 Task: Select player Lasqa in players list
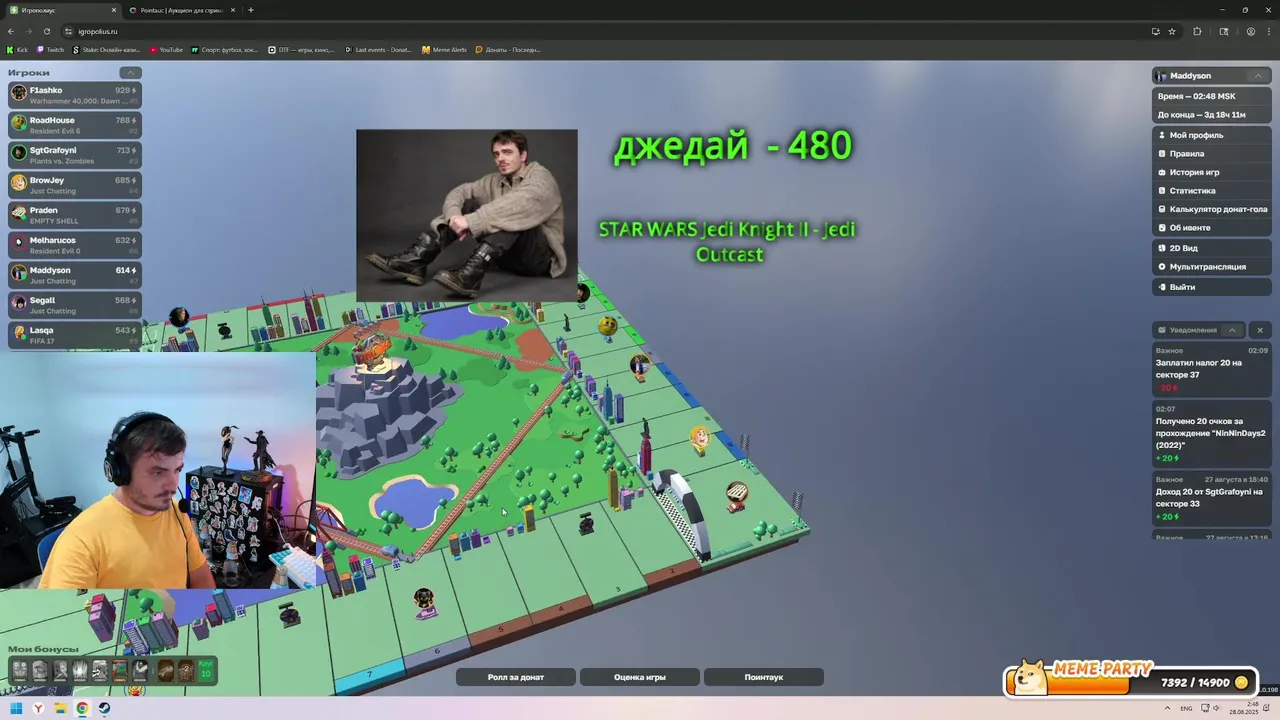tap(75, 335)
